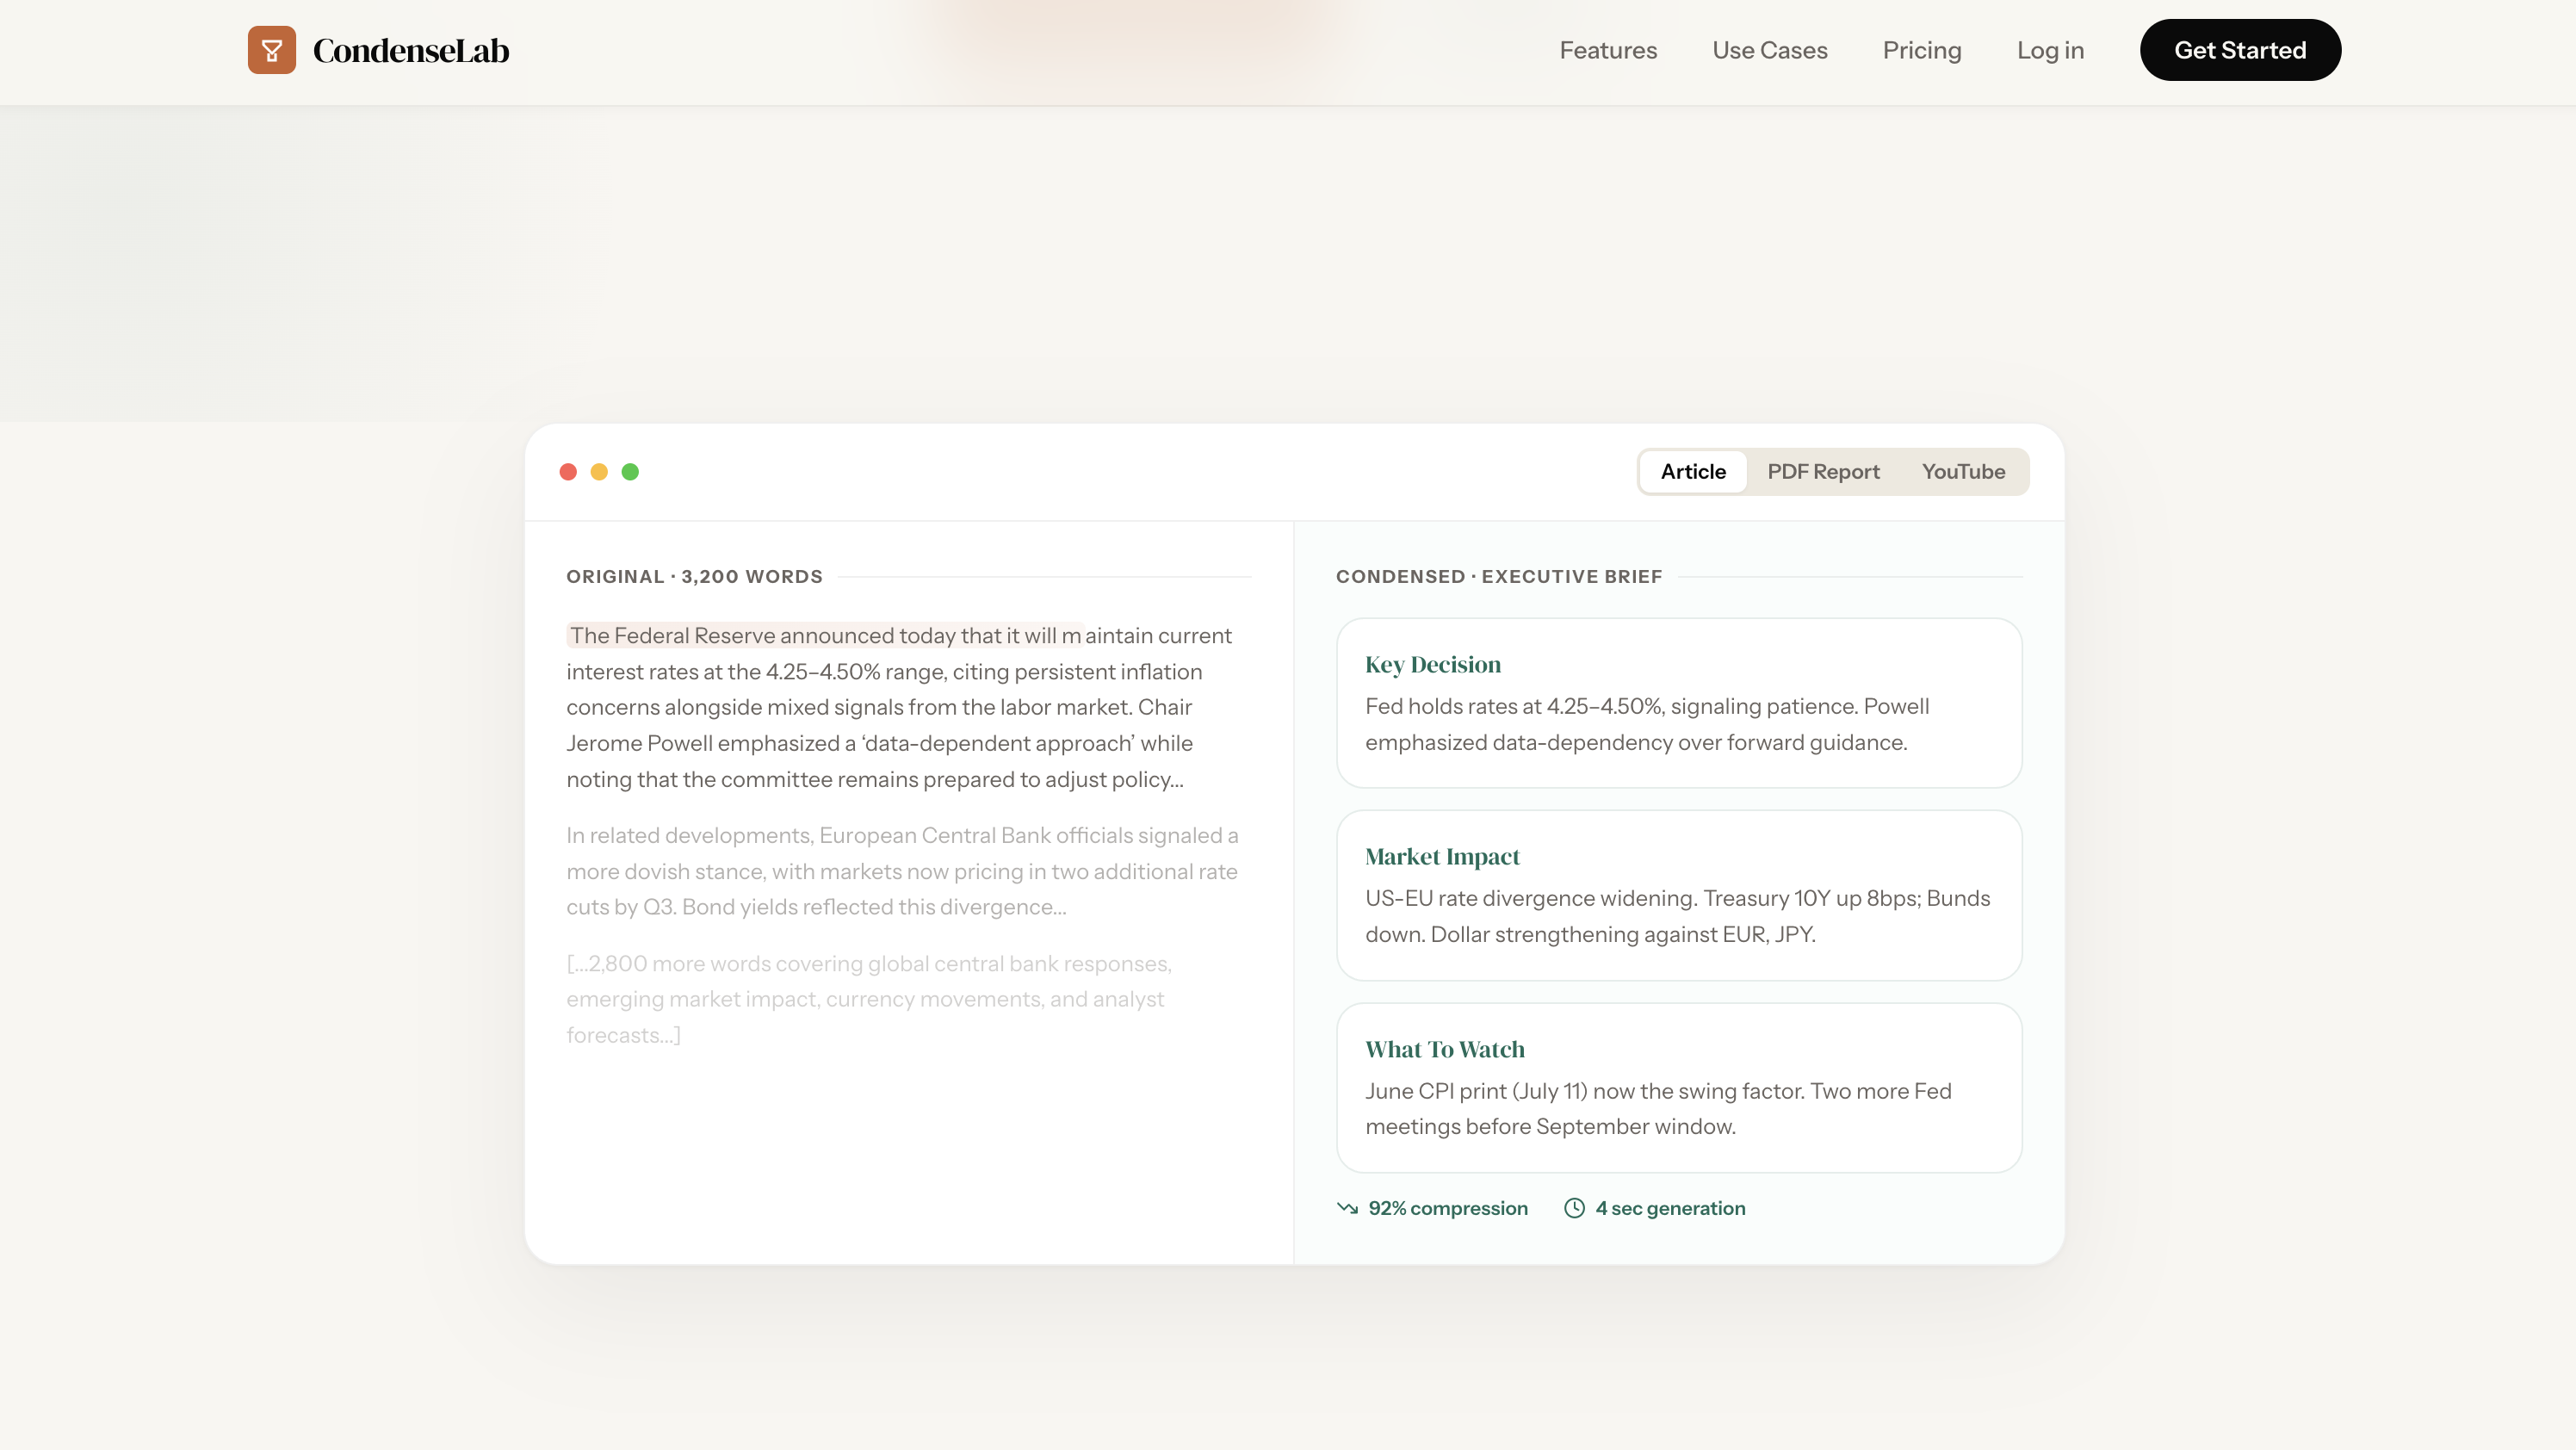The height and width of the screenshot is (1450, 2576).
Task: Open the Market Impact card
Action: tap(1678, 895)
